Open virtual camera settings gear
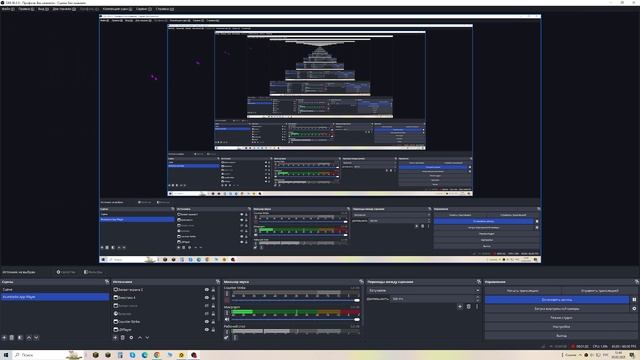The width and height of the screenshot is (640, 360). [x=634, y=309]
